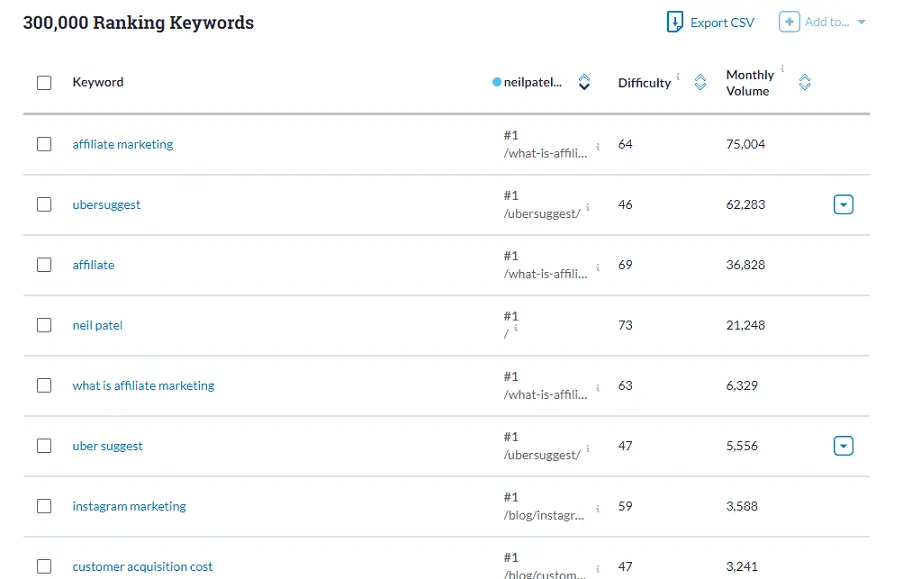The height and width of the screenshot is (579, 903).
Task: Open the customer acquisition cost keyword link
Action: [x=142, y=567]
